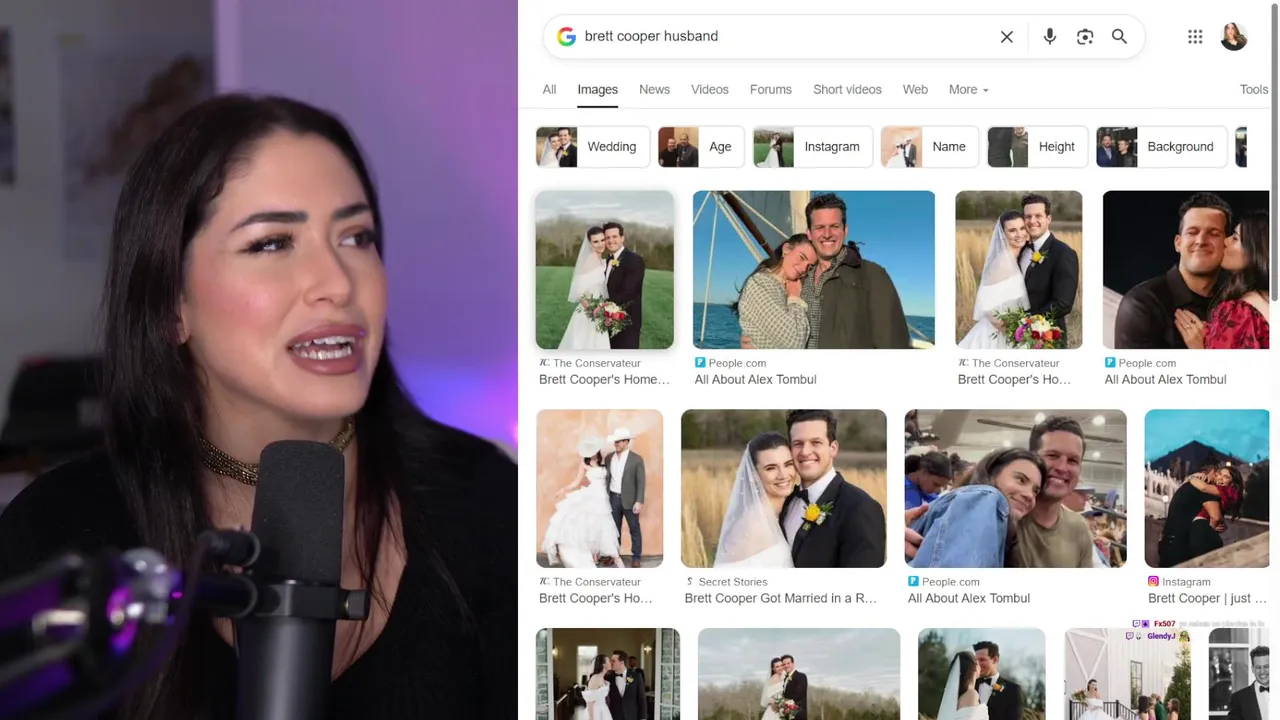The height and width of the screenshot is (720, 1280).
Task: Filter images by Wedding chip
Action: click(x=592, y=147)
